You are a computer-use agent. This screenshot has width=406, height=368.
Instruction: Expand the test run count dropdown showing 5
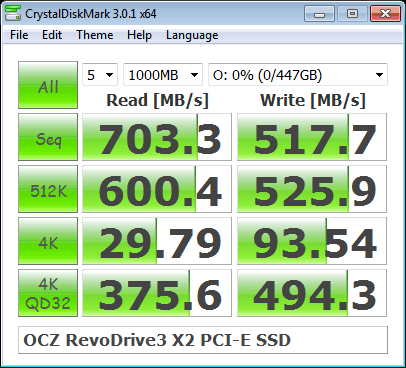point(100,75)
